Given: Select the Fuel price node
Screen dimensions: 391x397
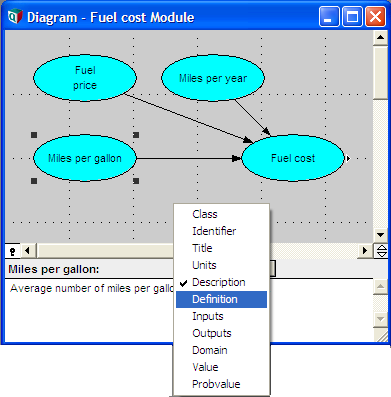Looking at the screenshot, I should [85, 78].
